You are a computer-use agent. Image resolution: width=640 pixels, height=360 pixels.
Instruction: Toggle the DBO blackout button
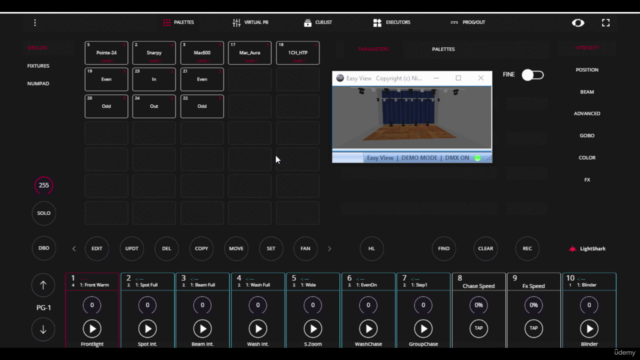44,248
